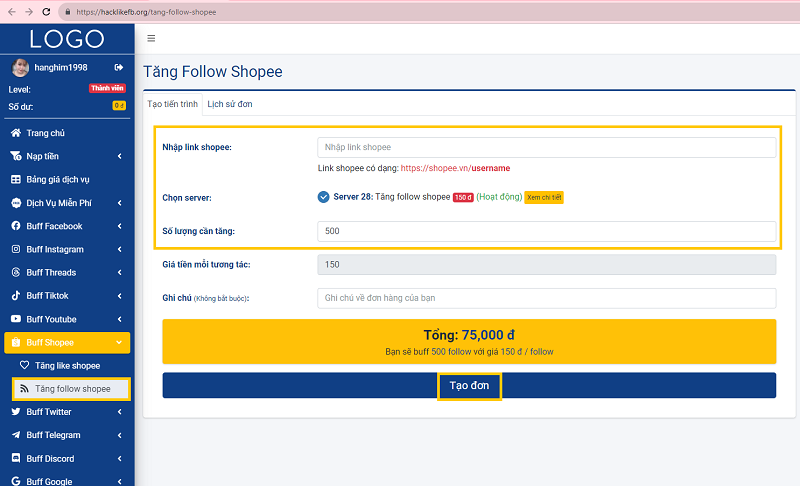This screenshot has width=800, height=486.
Task: Click the browser back arrow
Action: 12,12
